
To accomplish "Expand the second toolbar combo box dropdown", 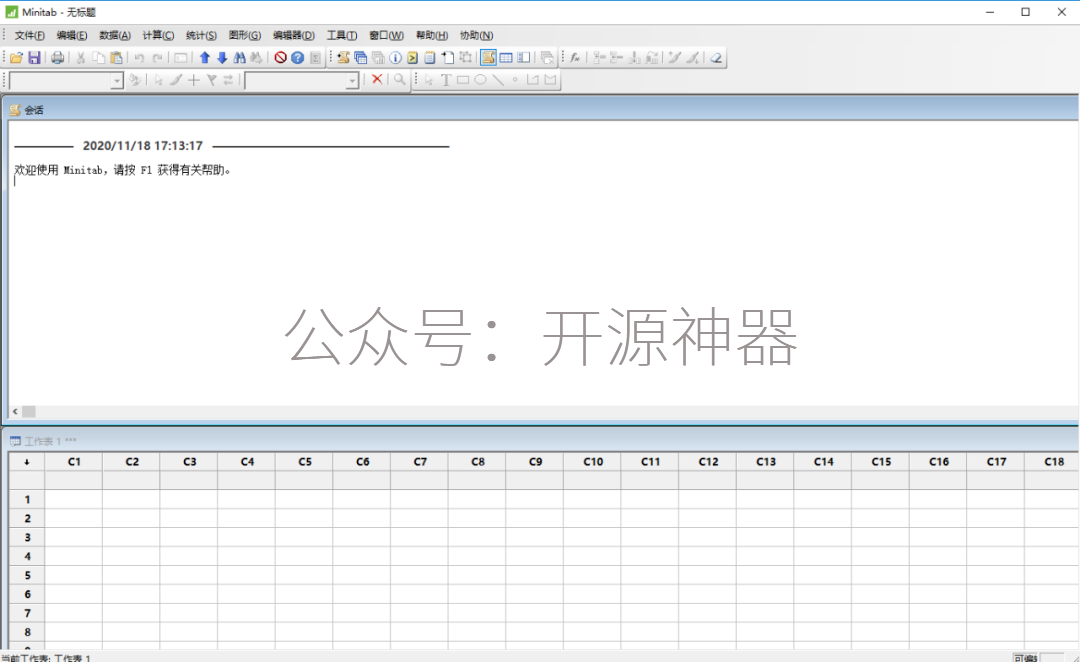I will point(352,81).
